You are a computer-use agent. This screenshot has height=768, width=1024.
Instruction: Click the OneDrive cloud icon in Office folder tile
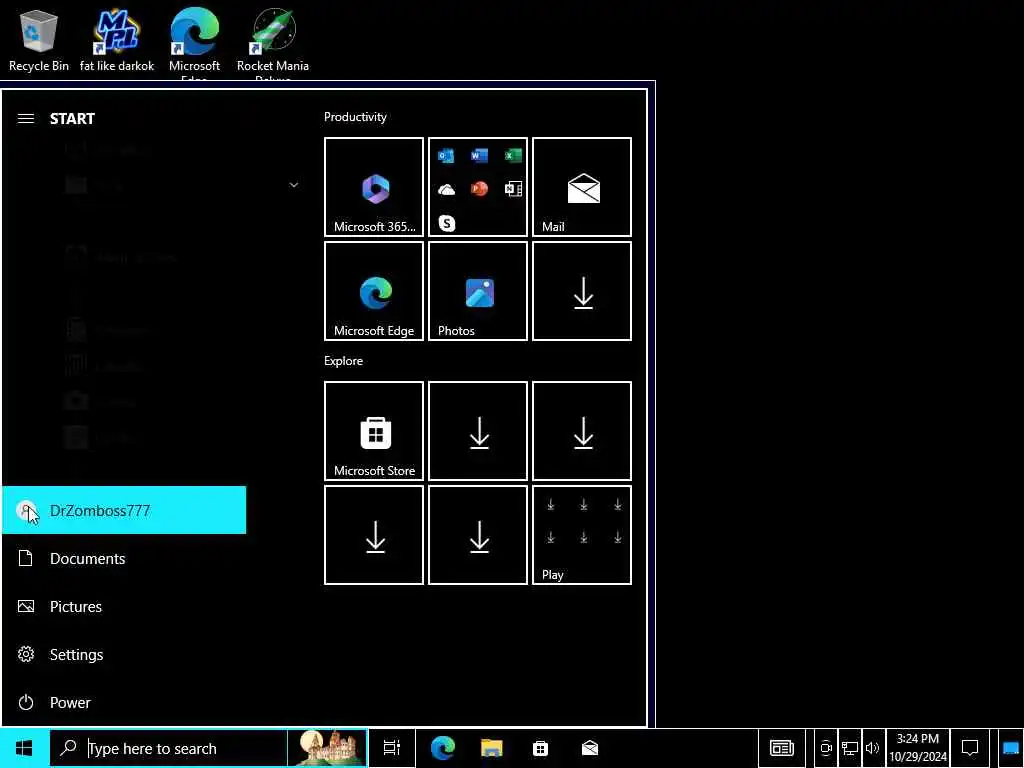point(446,189)
